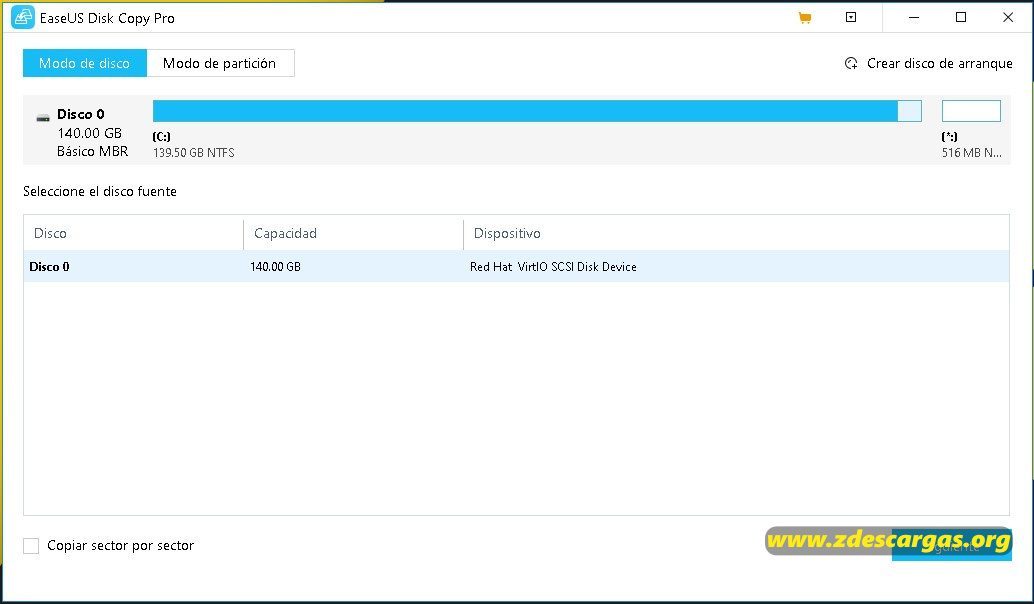Select Disco 0 row in the table
Screen dimensions: 1034x604
click(x=516, y=266)
